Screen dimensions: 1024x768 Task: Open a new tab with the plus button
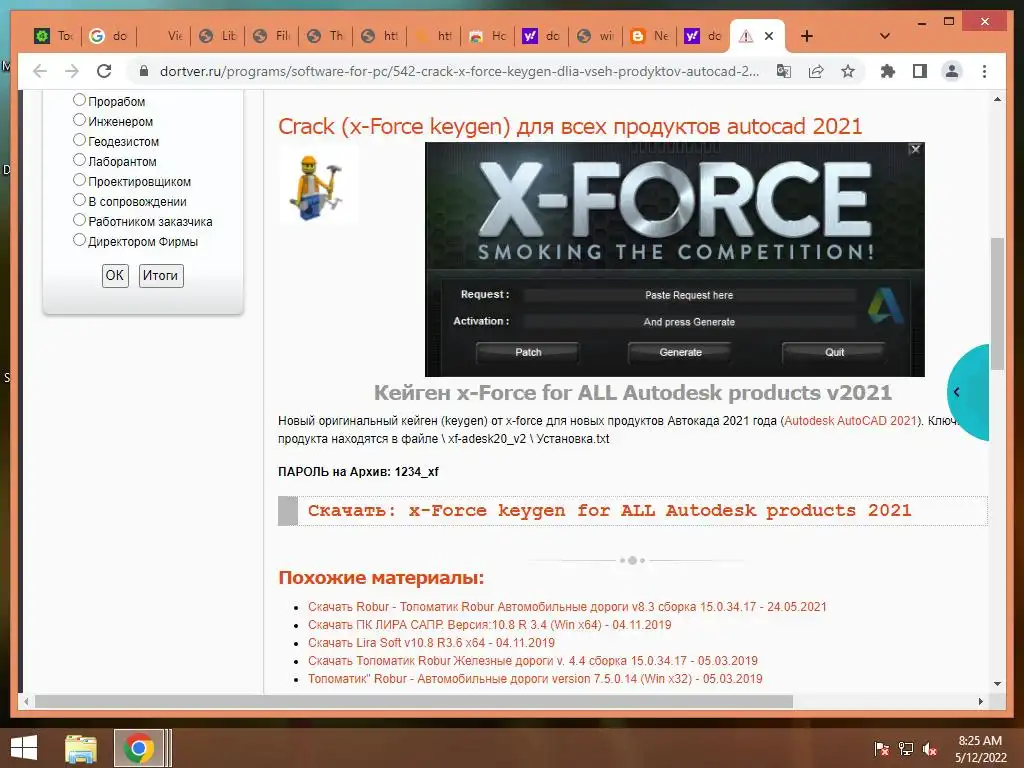pyautogui.click(x=807, y=36)
